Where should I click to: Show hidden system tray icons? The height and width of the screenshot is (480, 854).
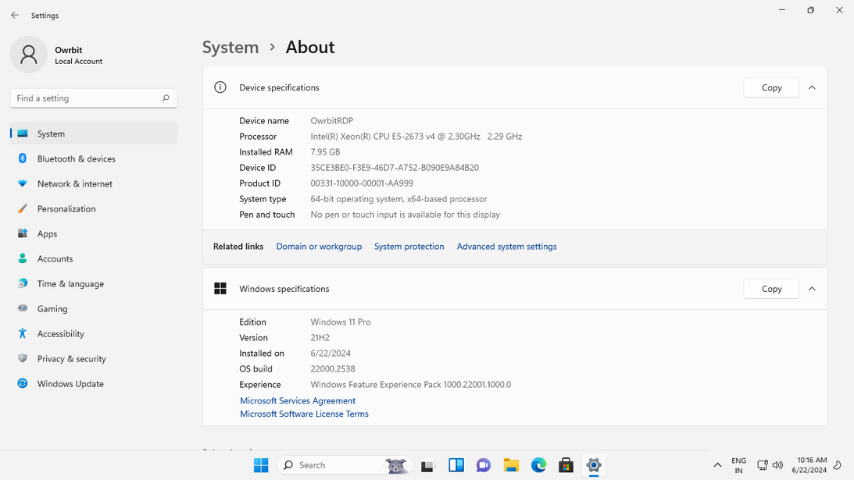coord(717,465)
